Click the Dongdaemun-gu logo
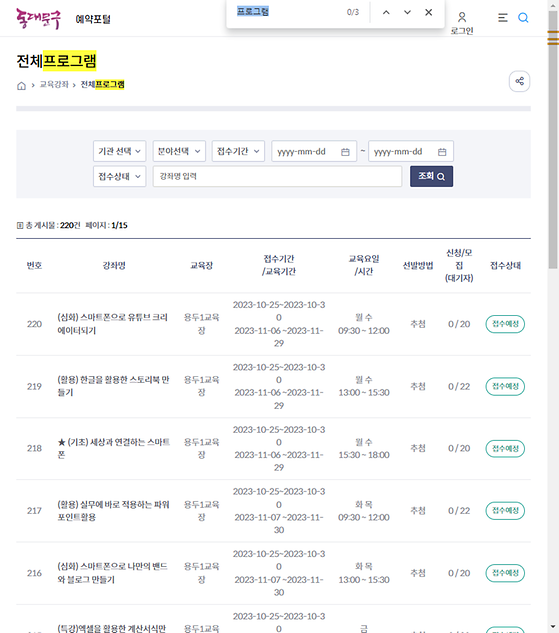 coord(38,19)
